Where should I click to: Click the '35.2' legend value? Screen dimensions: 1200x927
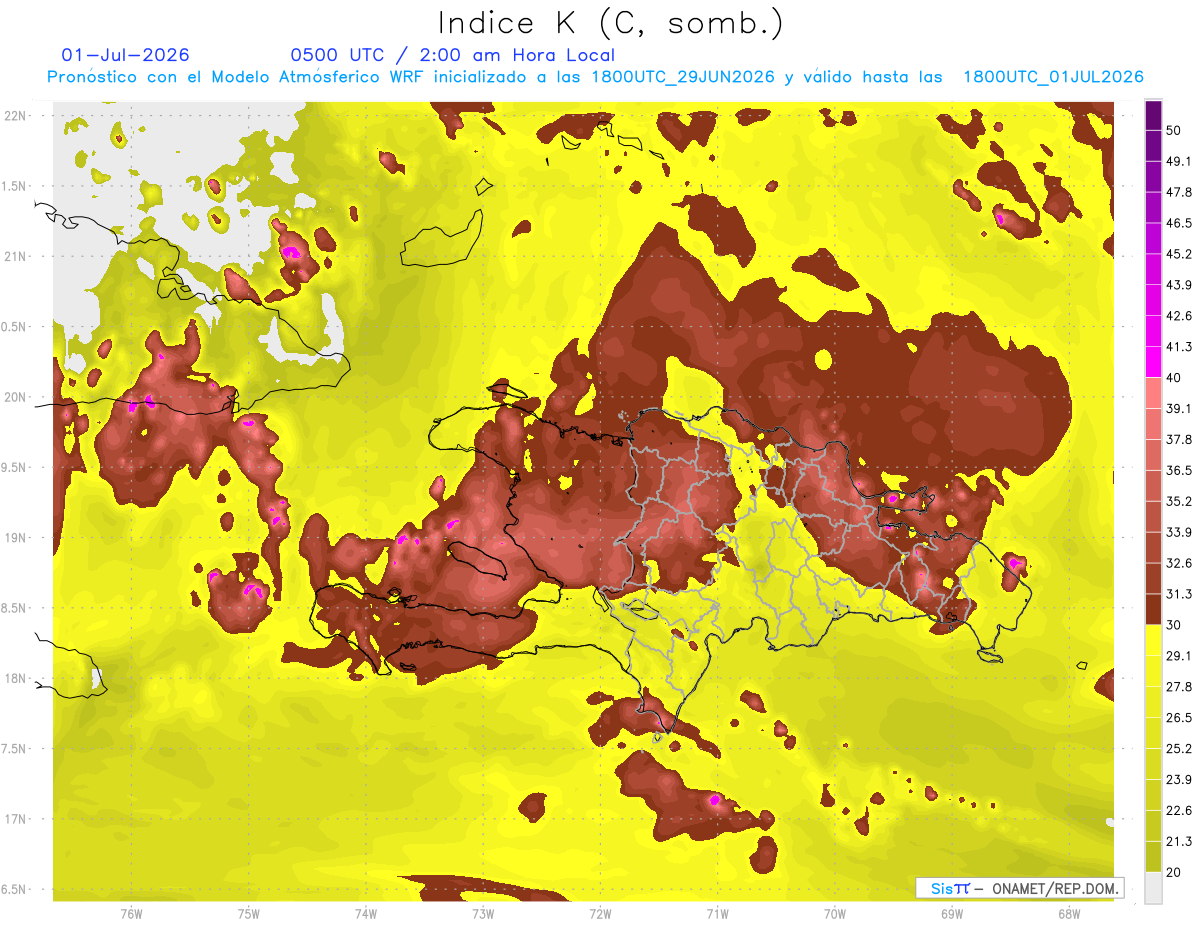coord(1179,502)
